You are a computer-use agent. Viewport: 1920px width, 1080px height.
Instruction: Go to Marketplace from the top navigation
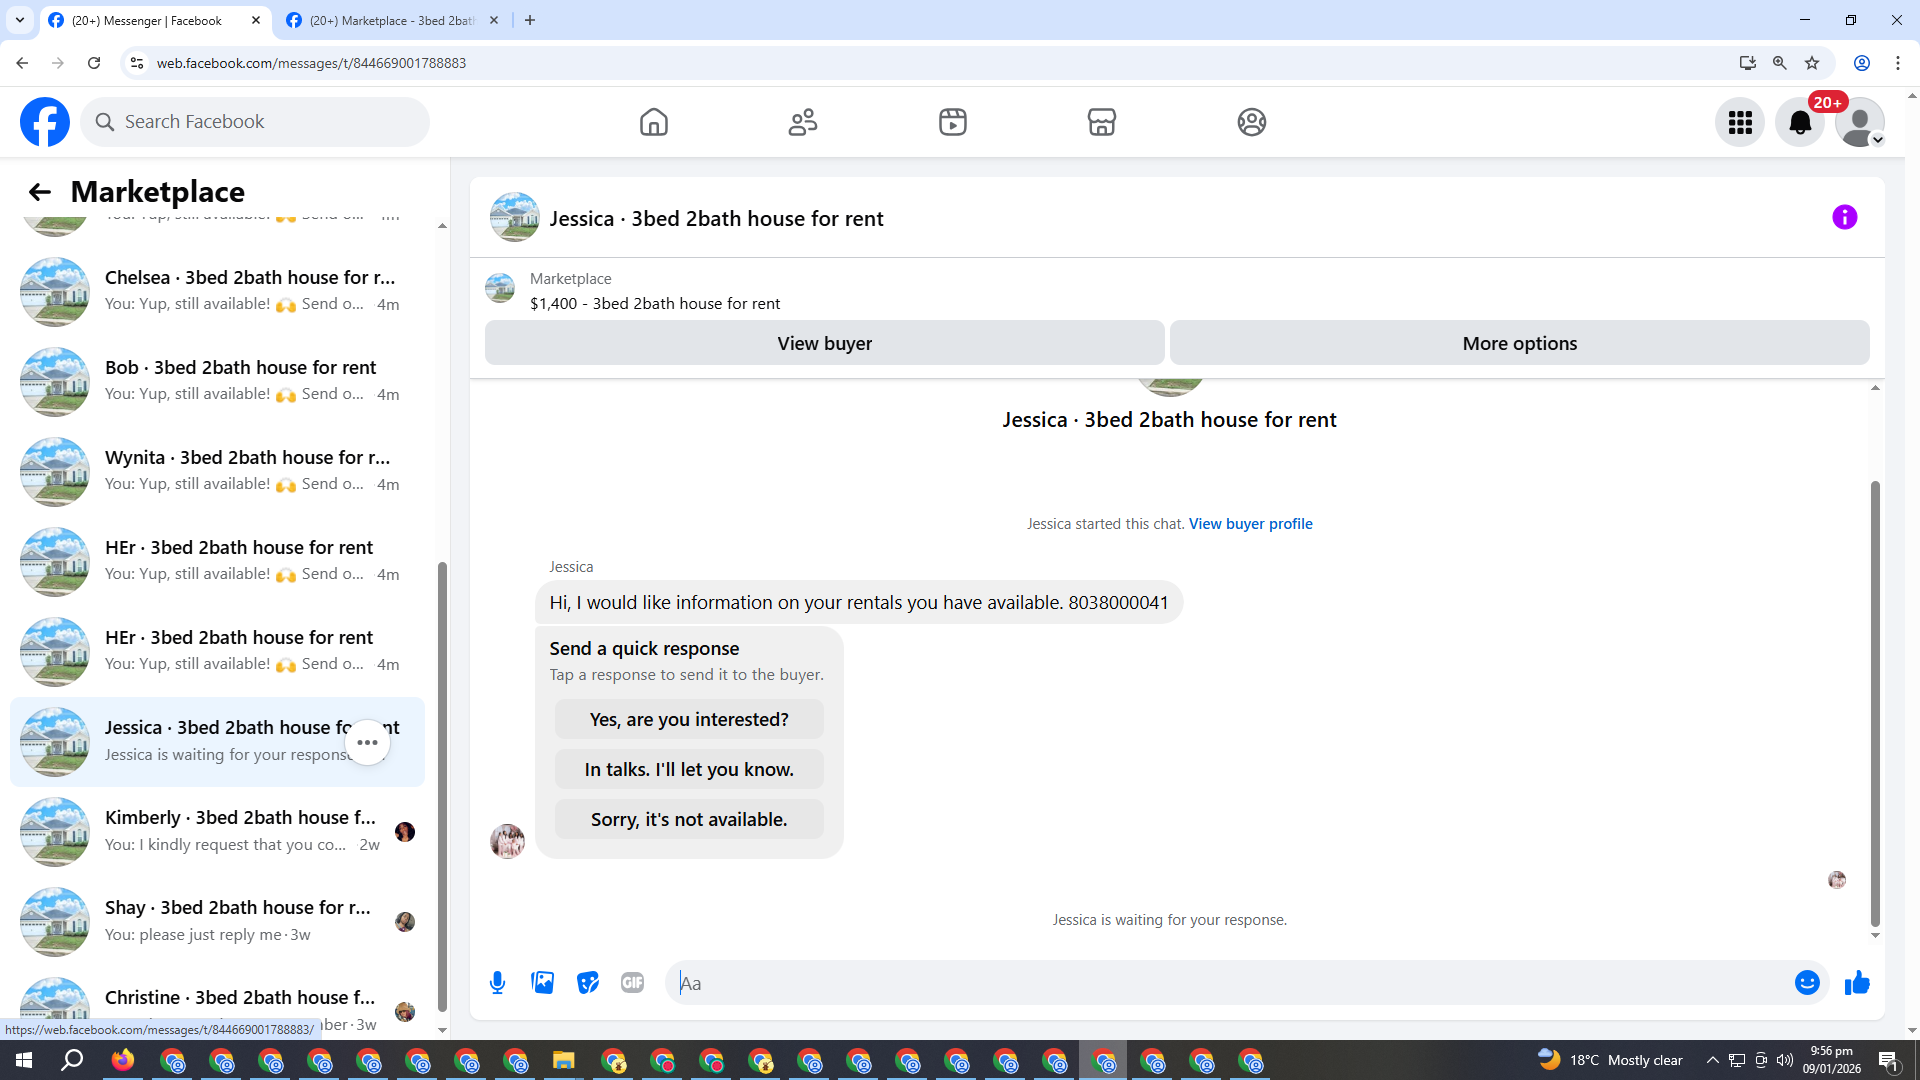pos(1101,122)
